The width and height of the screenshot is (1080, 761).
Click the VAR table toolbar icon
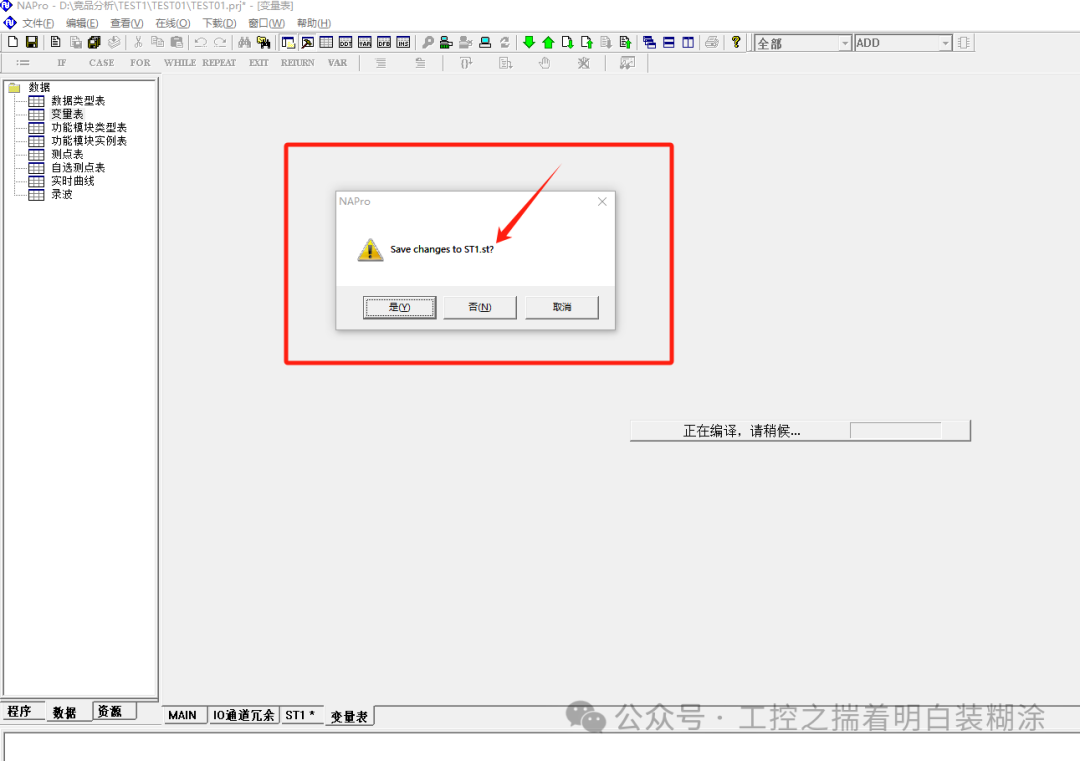point(364,43)
